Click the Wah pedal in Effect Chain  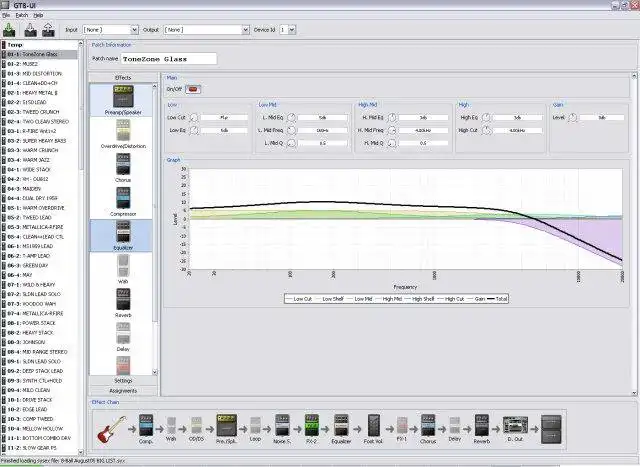click(171, 427)
